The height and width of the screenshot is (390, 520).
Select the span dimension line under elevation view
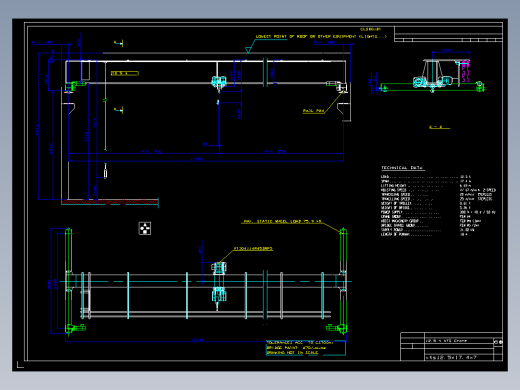point(206,161)
